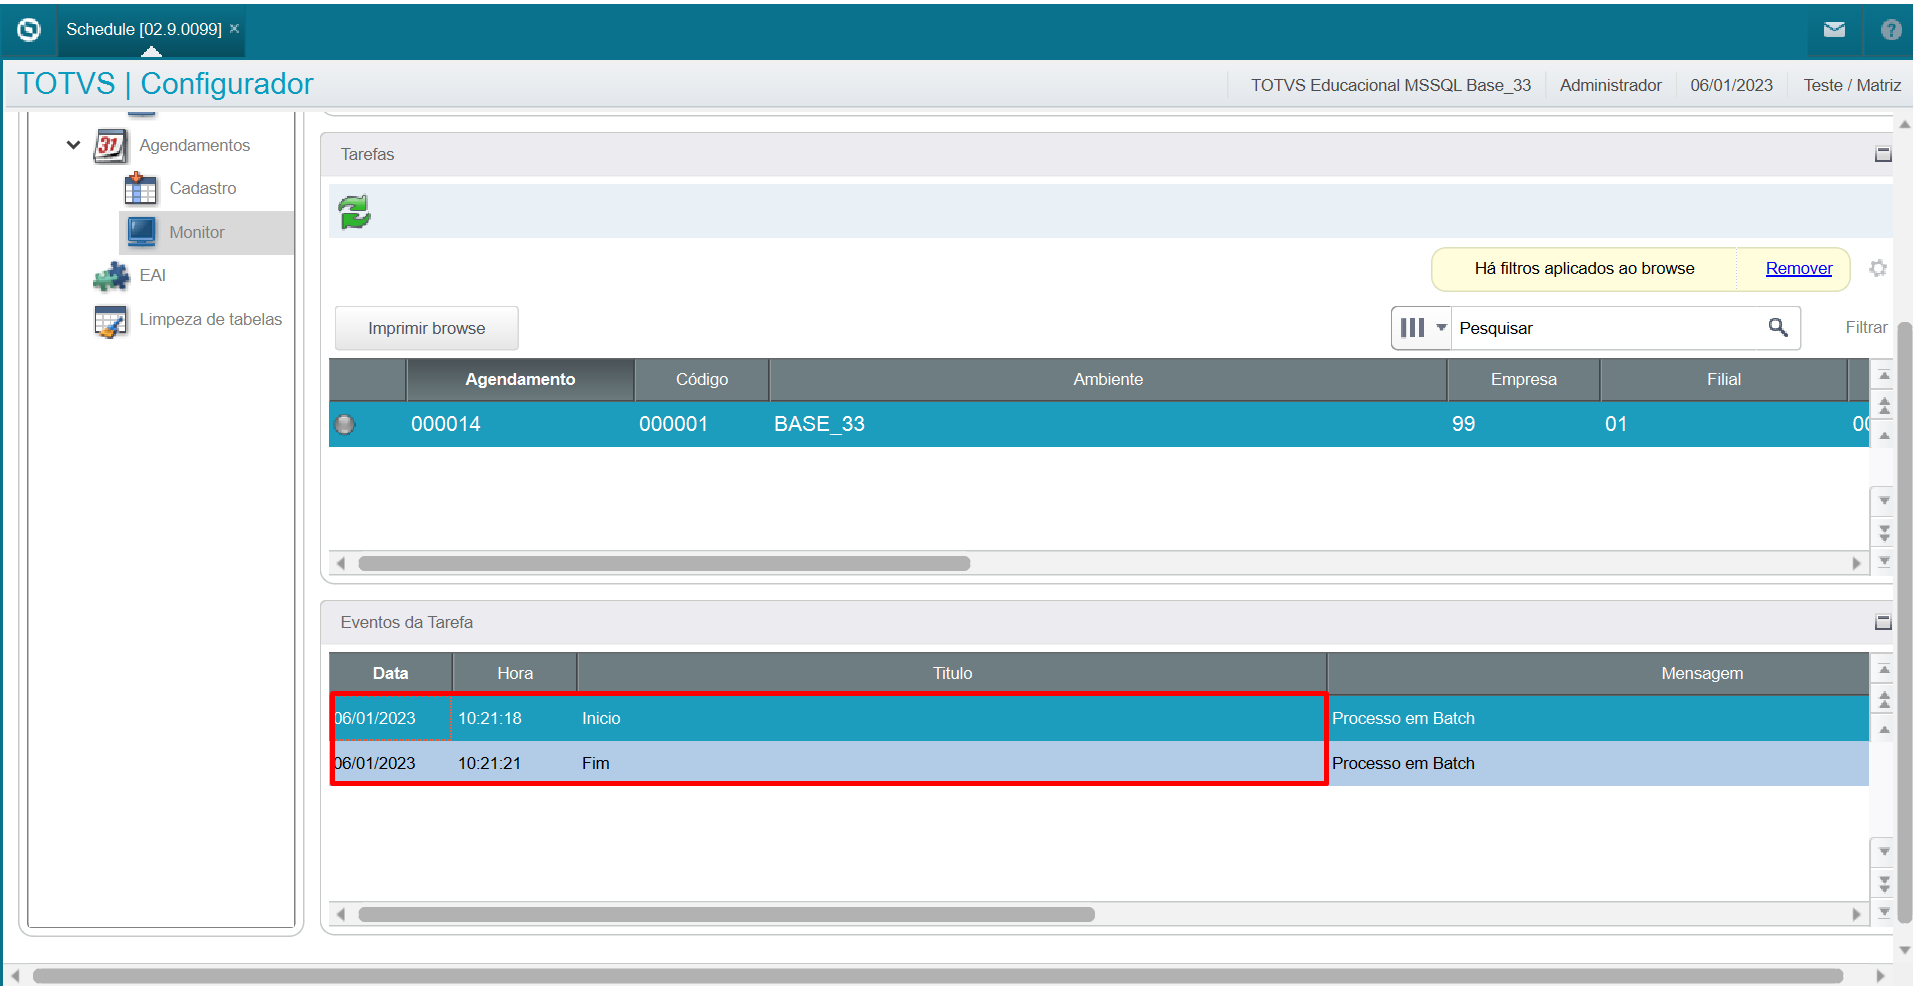Click the TOTVS Educacional MSSQL Base_33 label
Screen dimensions: 1913x986
[x=1391, y=85]
